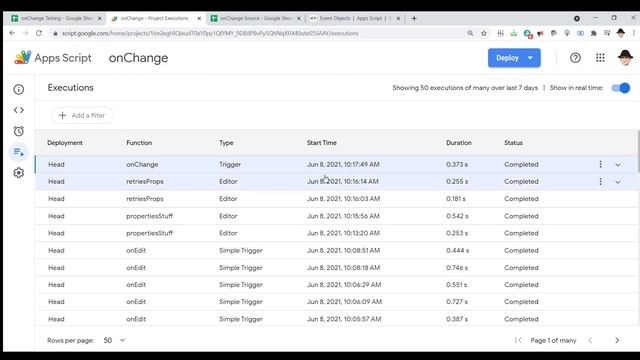The width and height of the screenshot is (640, 360).
Task: Click the browser back arrow
Action: tap(12, 33)
